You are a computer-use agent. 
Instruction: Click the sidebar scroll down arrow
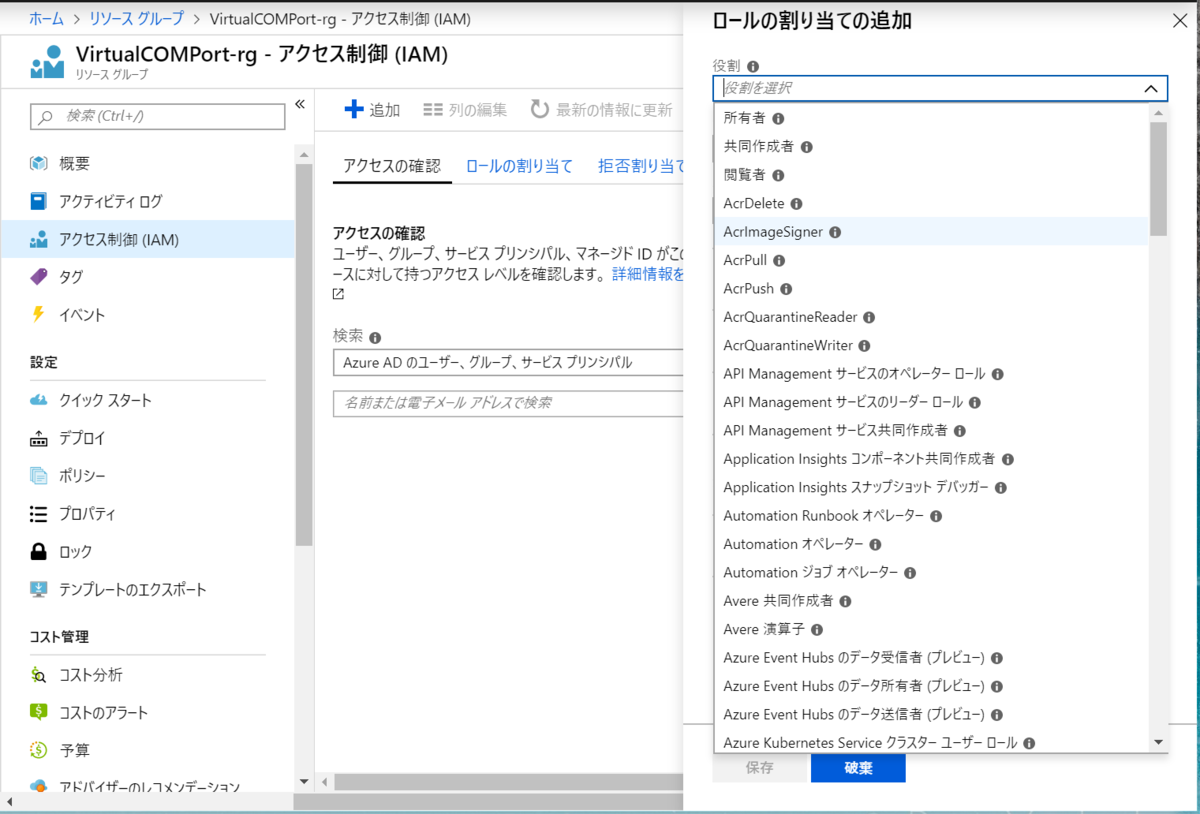tap(304, 781)
